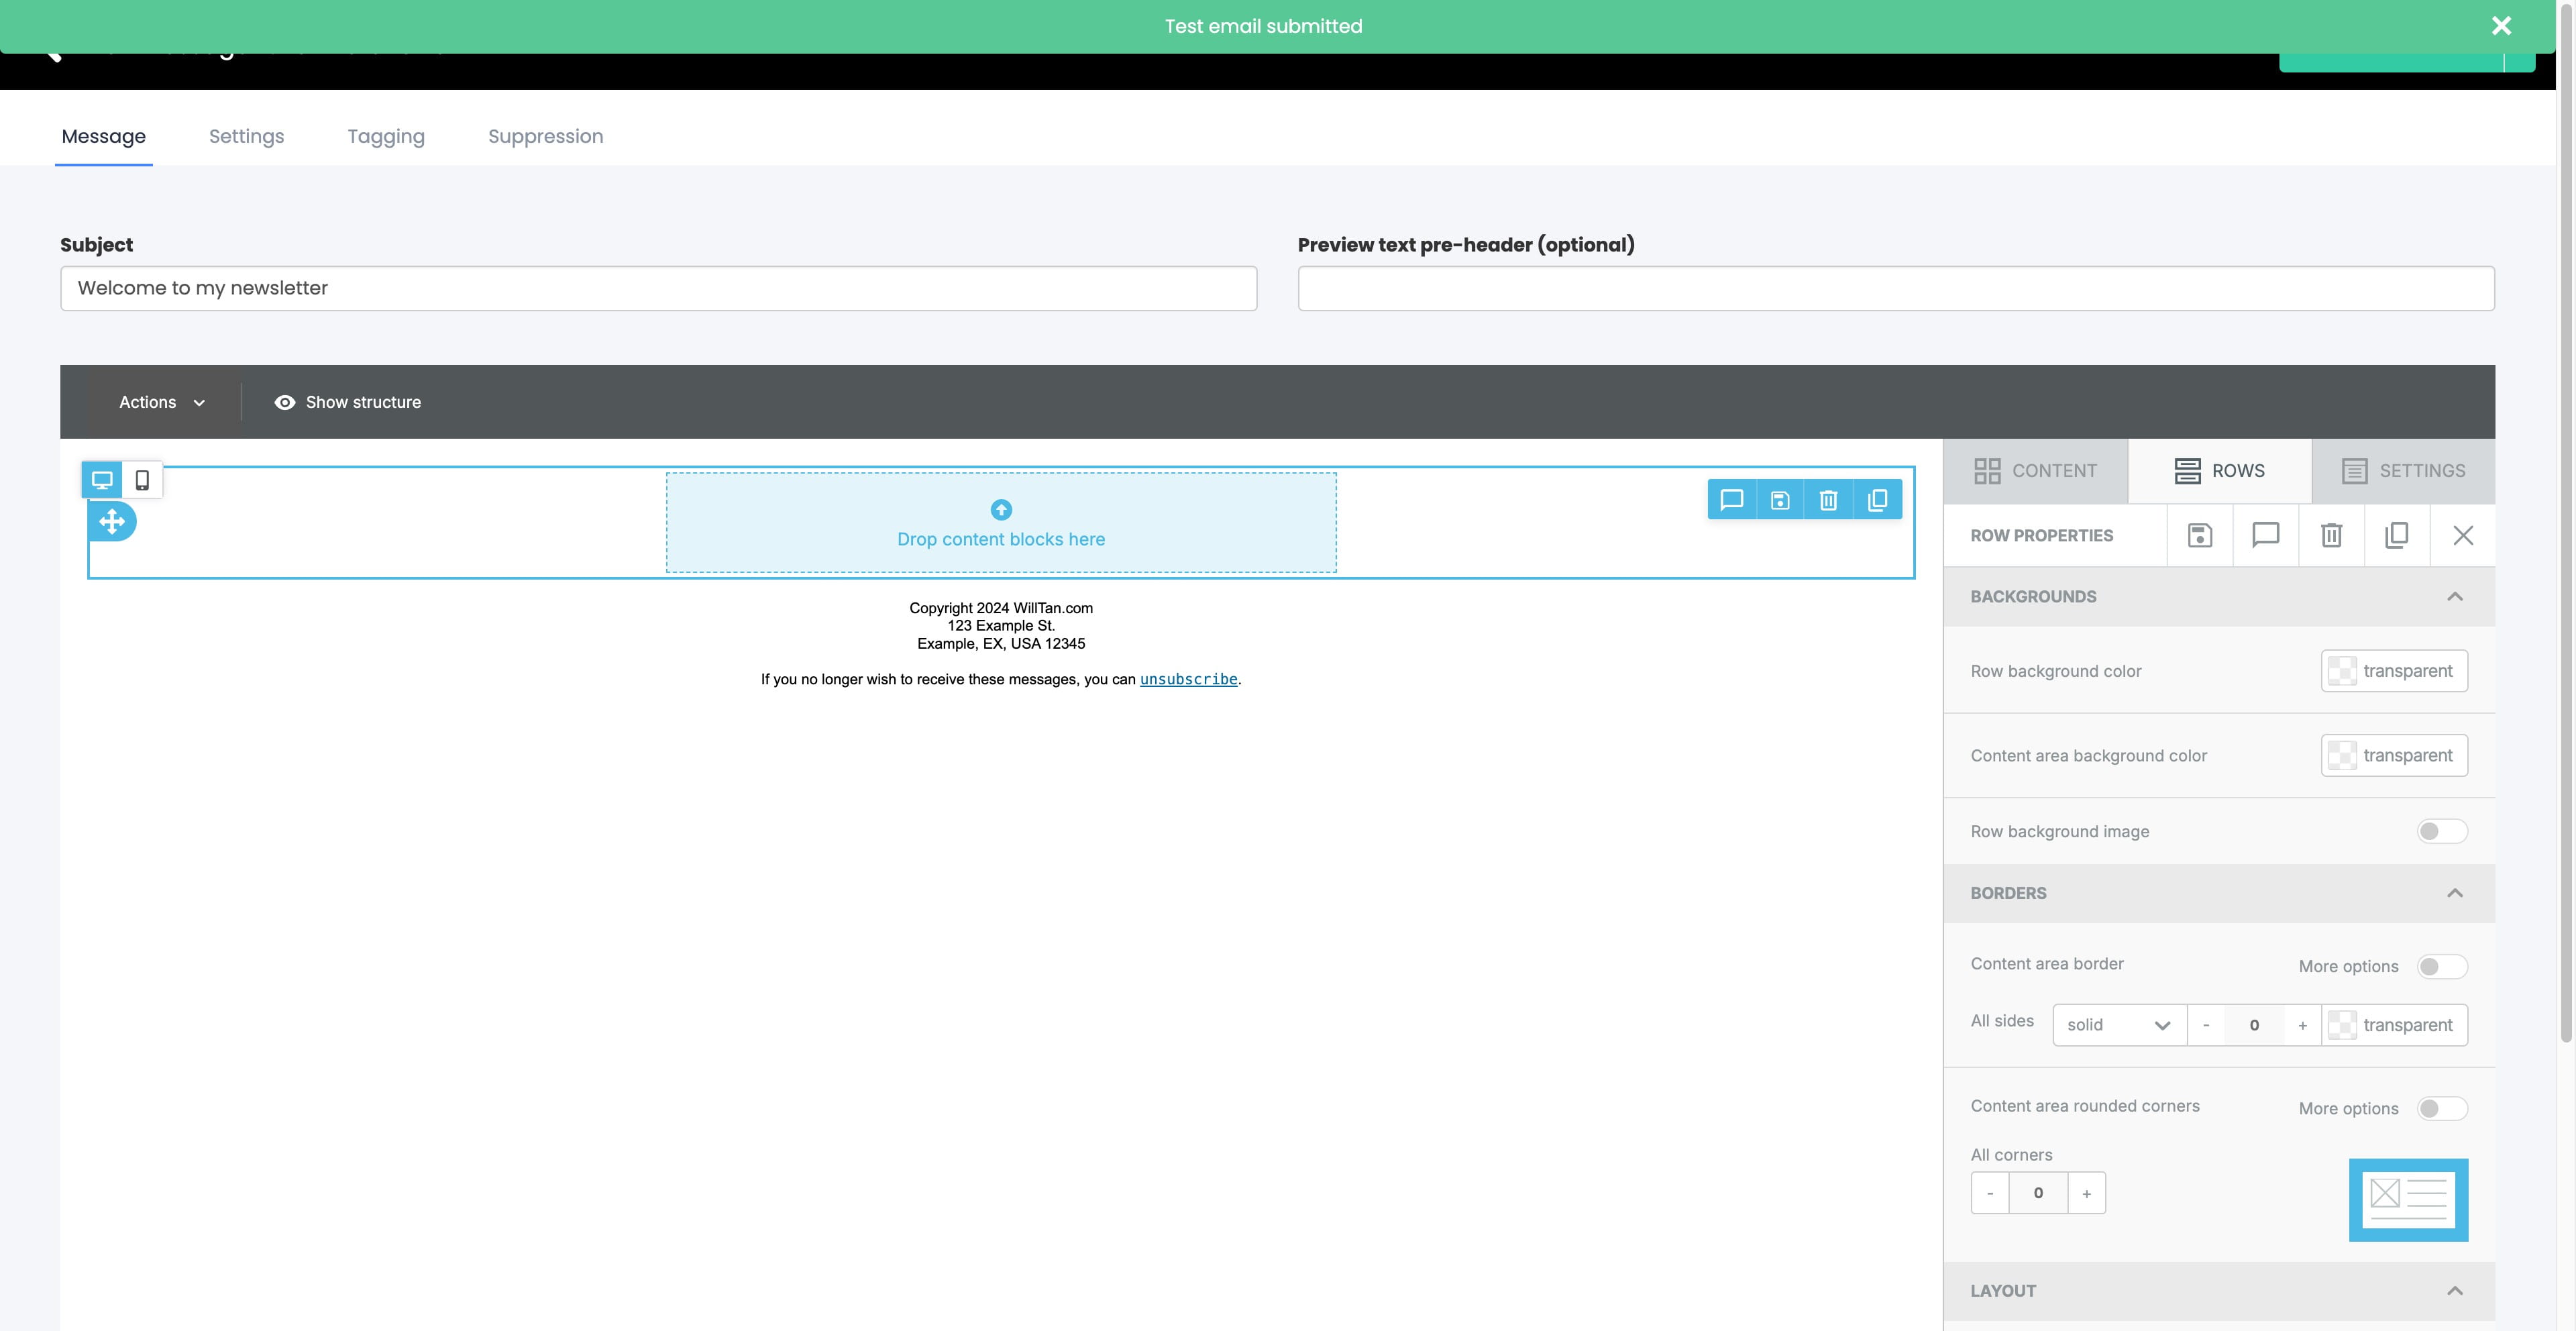Open the Suppression tab

tap(545, 136)
